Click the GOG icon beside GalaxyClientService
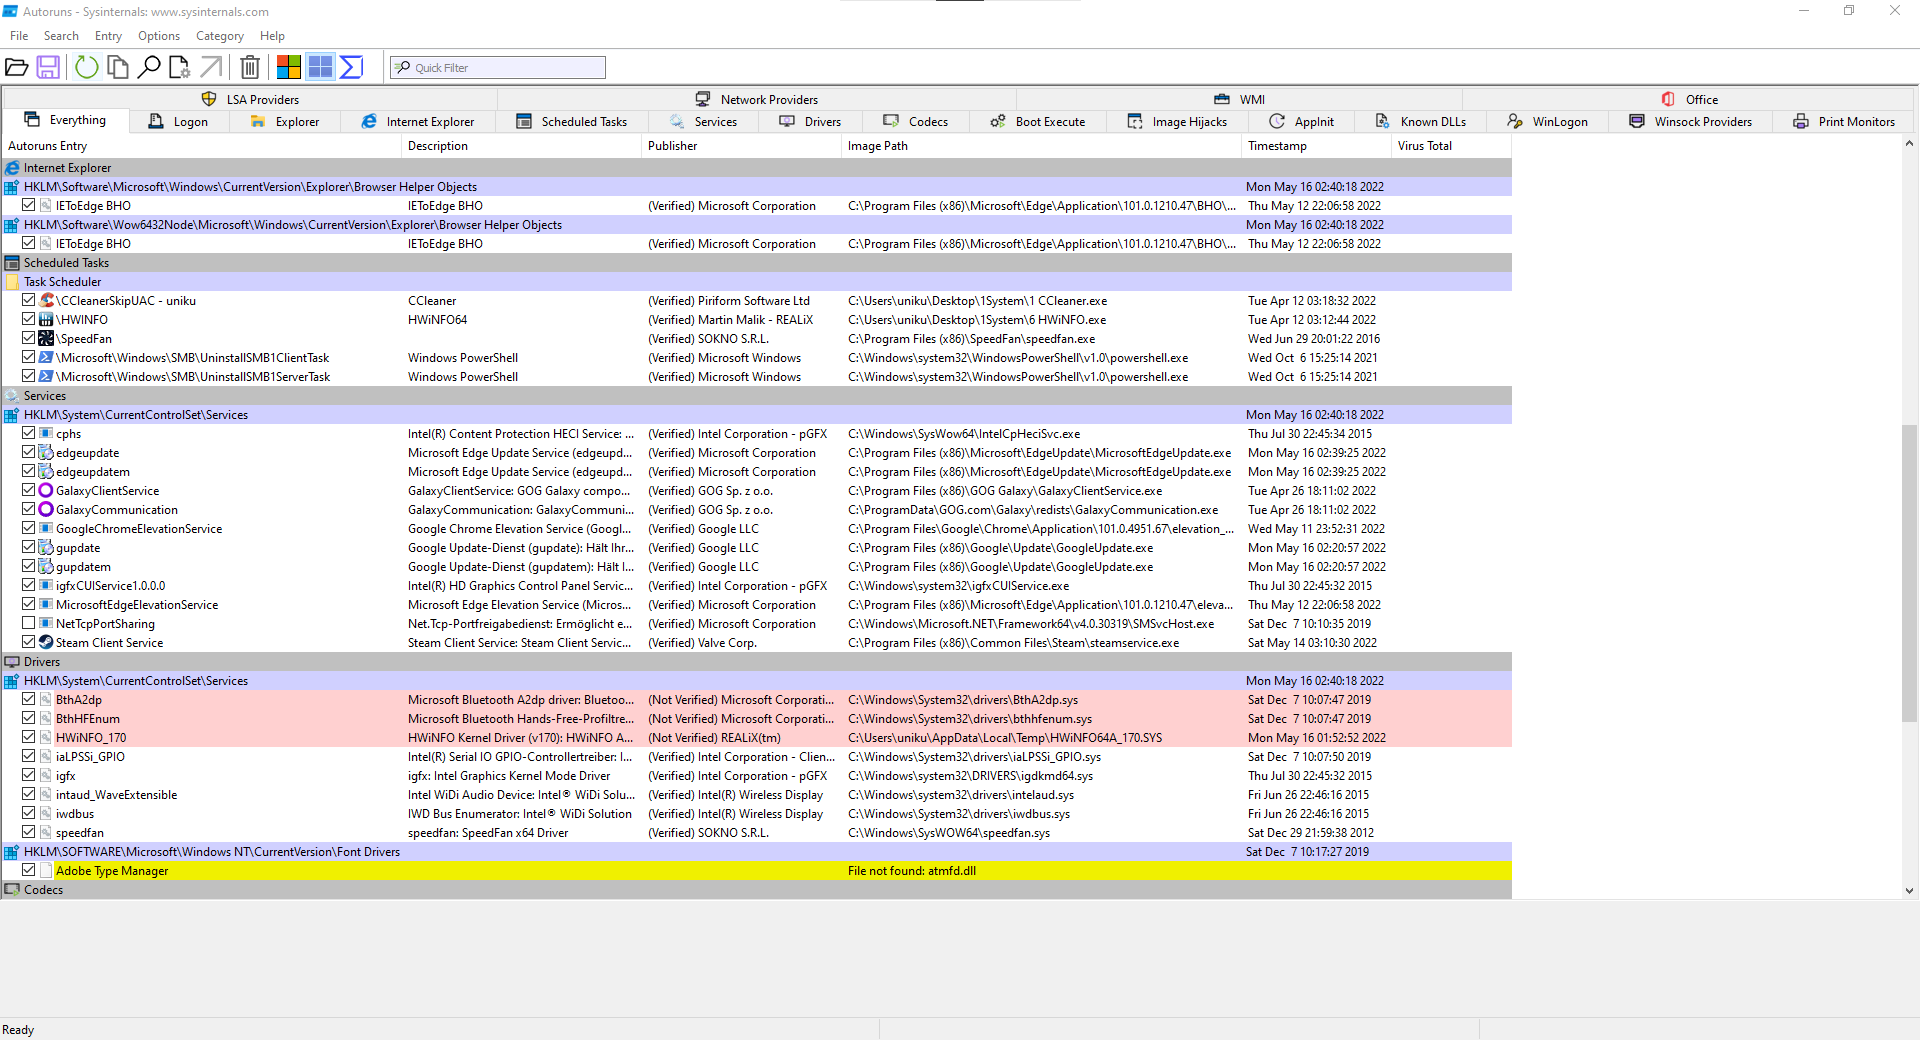 pyautogui.click(x=46, y=490)
